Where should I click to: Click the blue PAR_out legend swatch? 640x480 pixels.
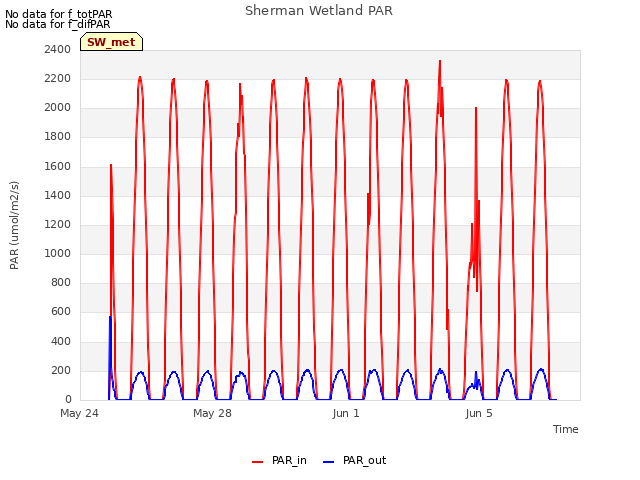[x=329, y=462]
